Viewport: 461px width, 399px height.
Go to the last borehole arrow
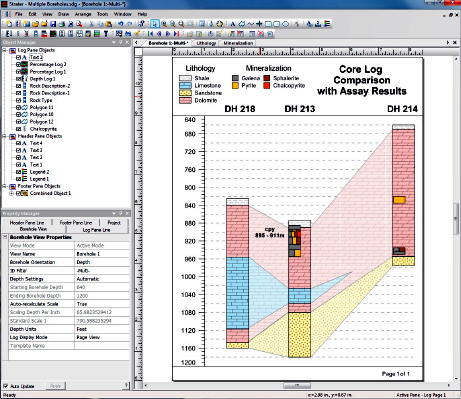tap(176, 34)
